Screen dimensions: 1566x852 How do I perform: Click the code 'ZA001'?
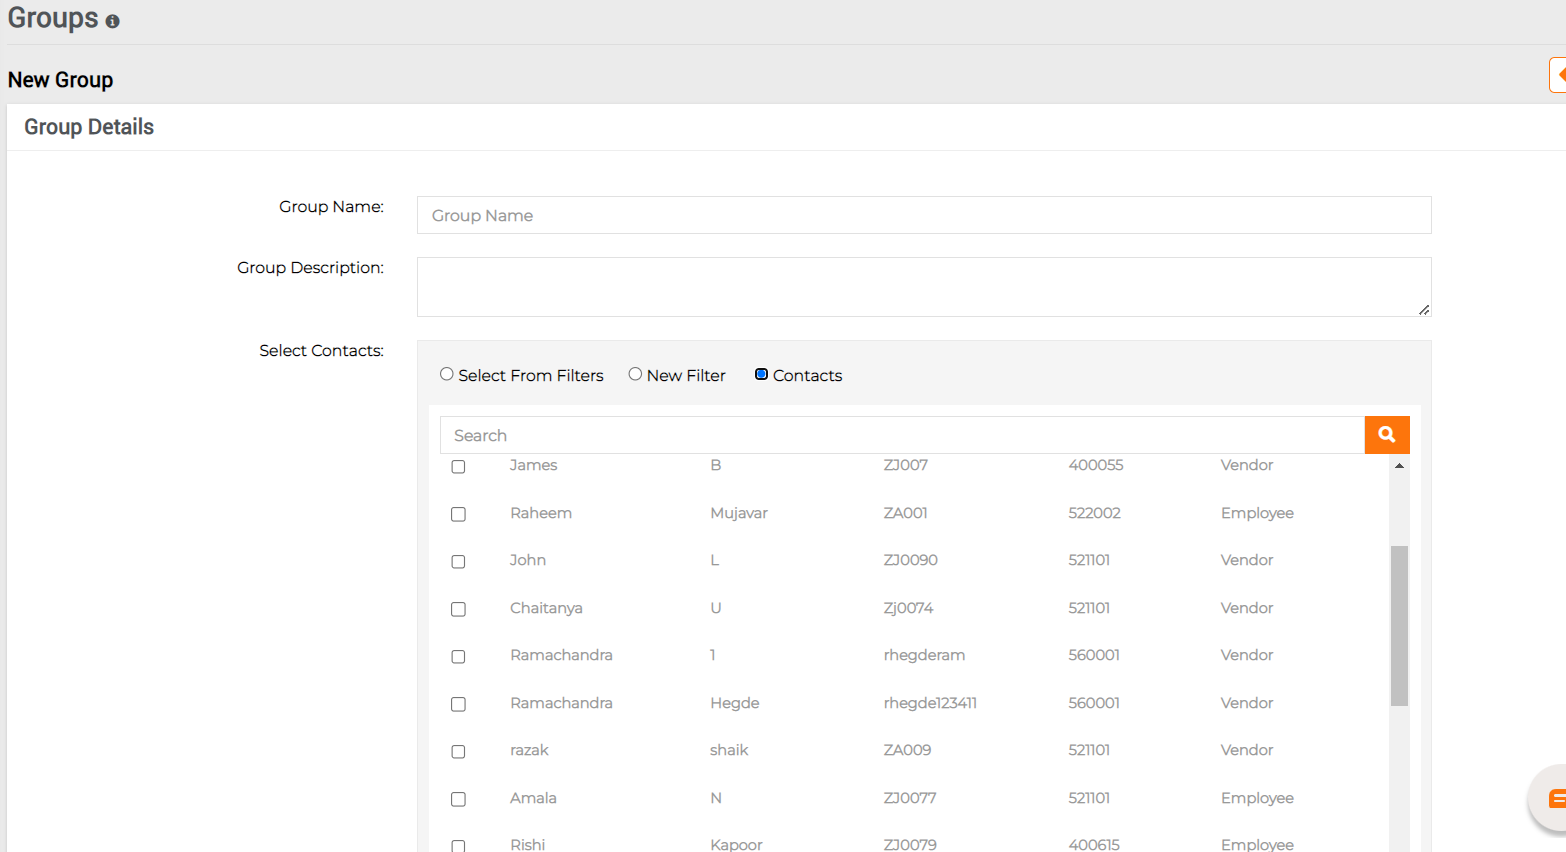(x=906, y=513)
